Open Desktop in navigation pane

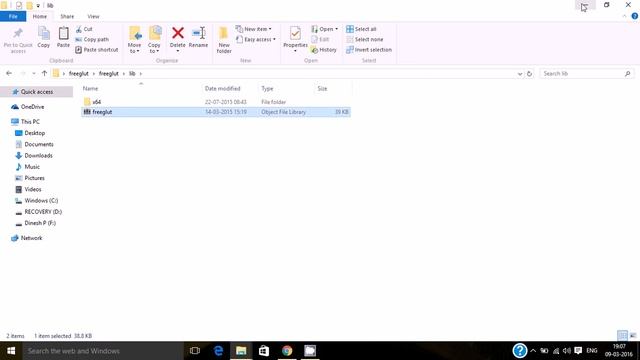[35, 133]
